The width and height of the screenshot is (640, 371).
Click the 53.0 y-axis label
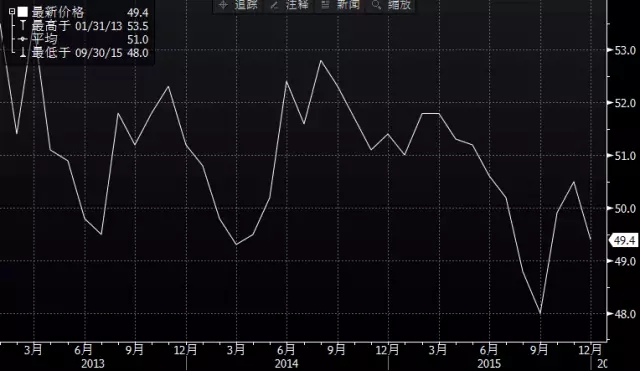click(624, 50)
